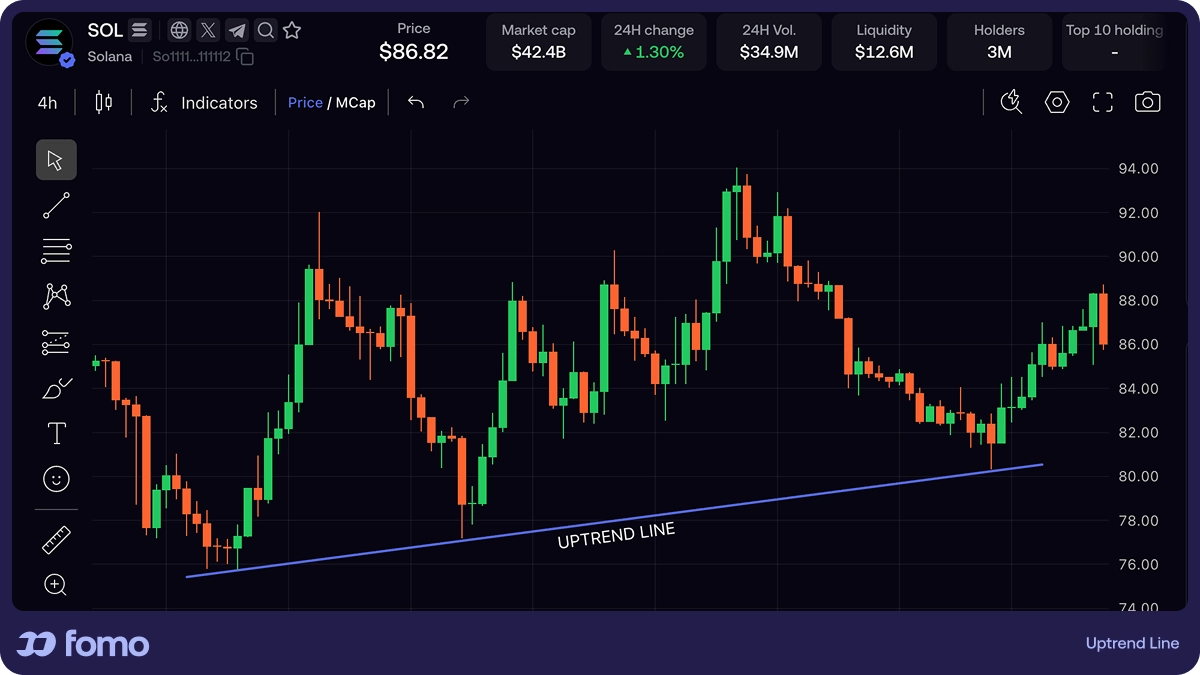
Task: Click the Top 10 holding card
Action: (x=1114, y=42)
